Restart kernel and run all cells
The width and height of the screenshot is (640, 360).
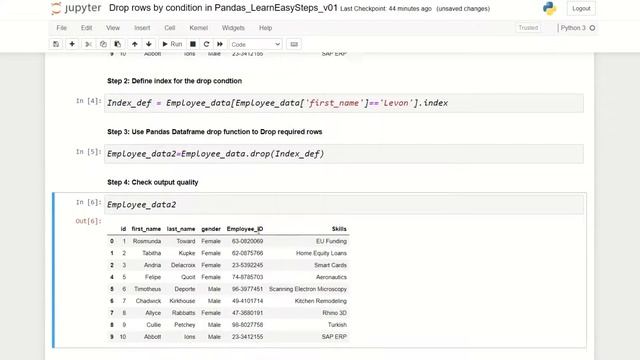pos(220,44)
